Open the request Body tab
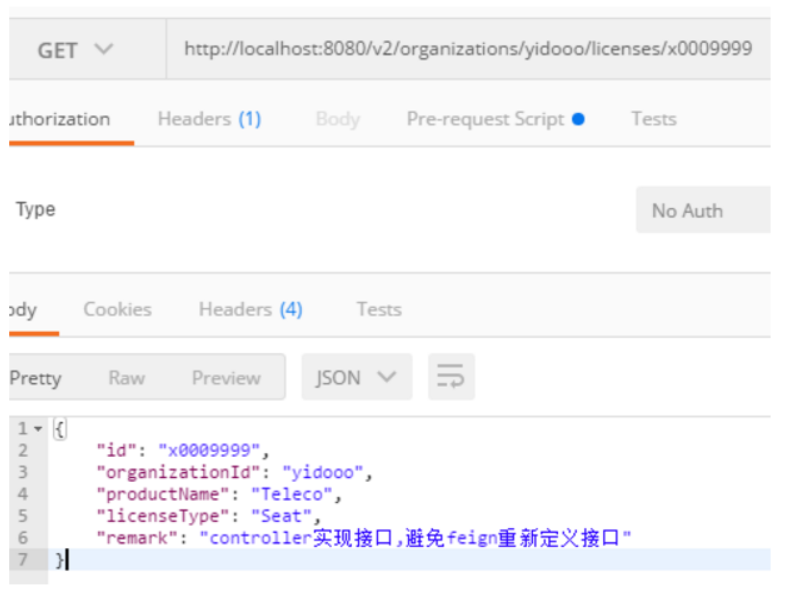 [338, 119]
